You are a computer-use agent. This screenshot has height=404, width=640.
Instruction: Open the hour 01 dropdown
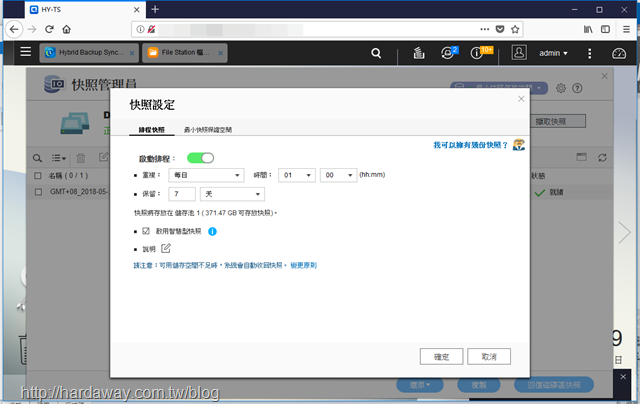point(297,175)
